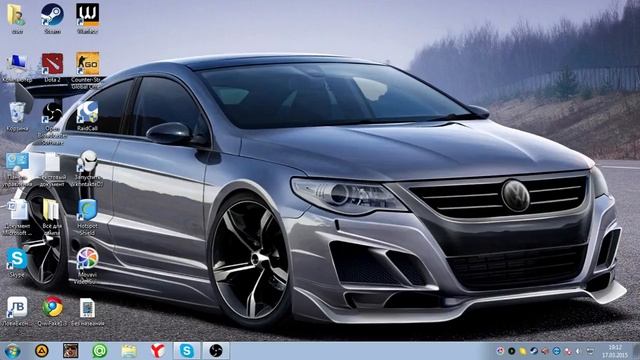Open the Microsoft document file on the desktop
Screen dimensions: 640x360
(x=17, y=211)
